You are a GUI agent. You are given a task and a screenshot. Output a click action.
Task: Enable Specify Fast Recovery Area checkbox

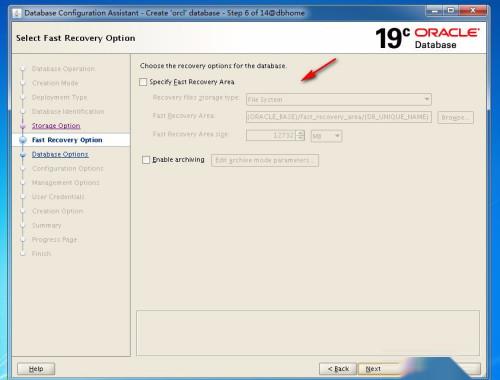[x=143, y=82]
